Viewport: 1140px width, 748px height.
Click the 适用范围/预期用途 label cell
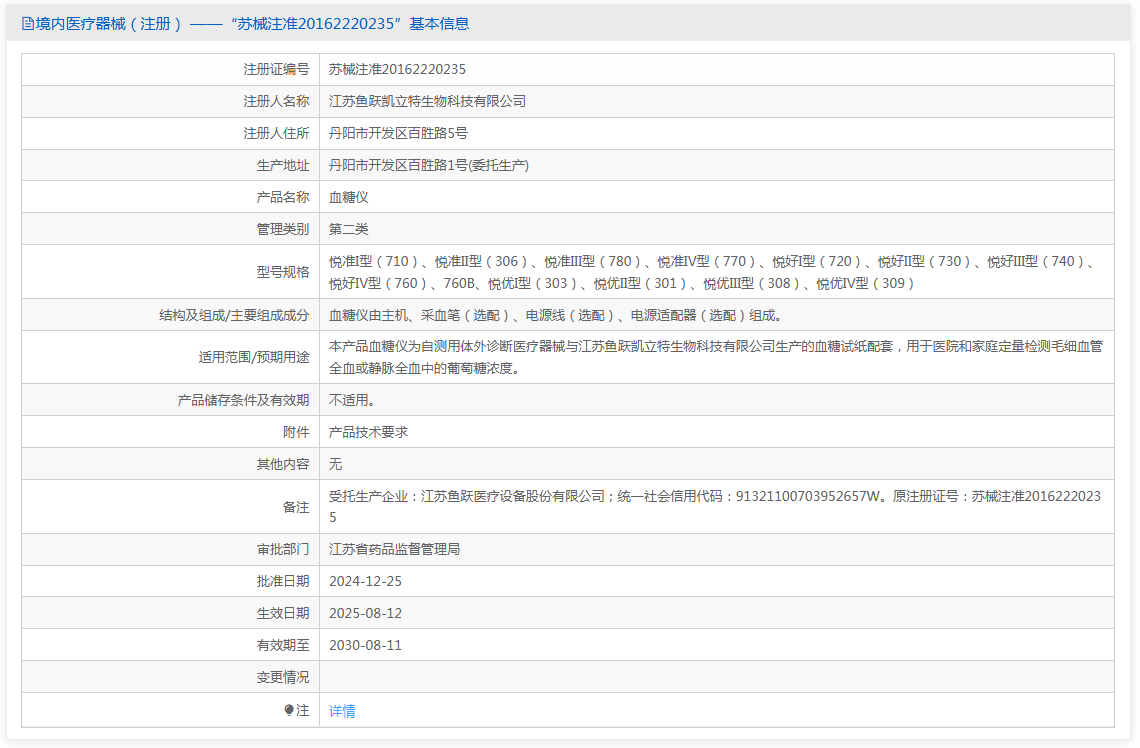tap(171, 357)
